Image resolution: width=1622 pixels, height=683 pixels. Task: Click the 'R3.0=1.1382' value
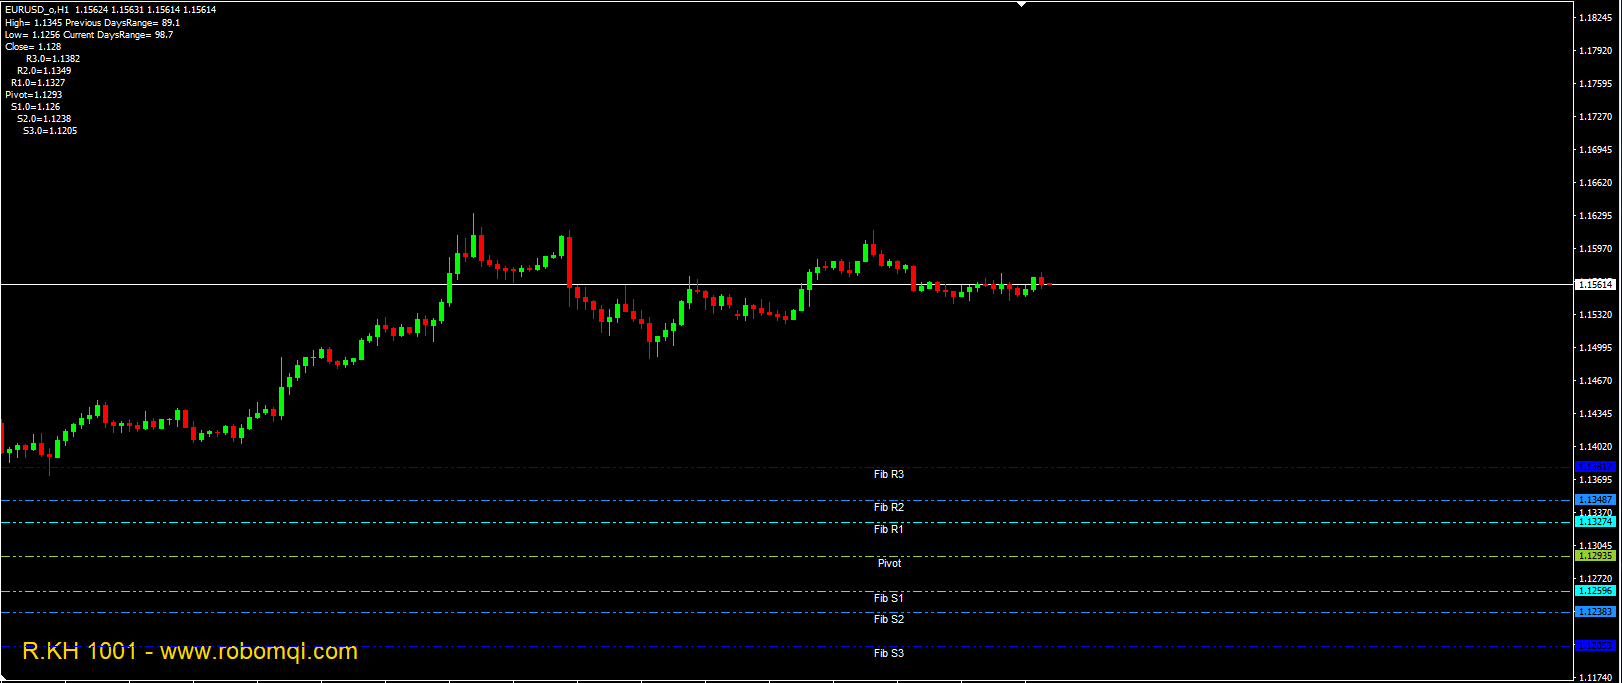pyautogui.click(x=53, y=59)
